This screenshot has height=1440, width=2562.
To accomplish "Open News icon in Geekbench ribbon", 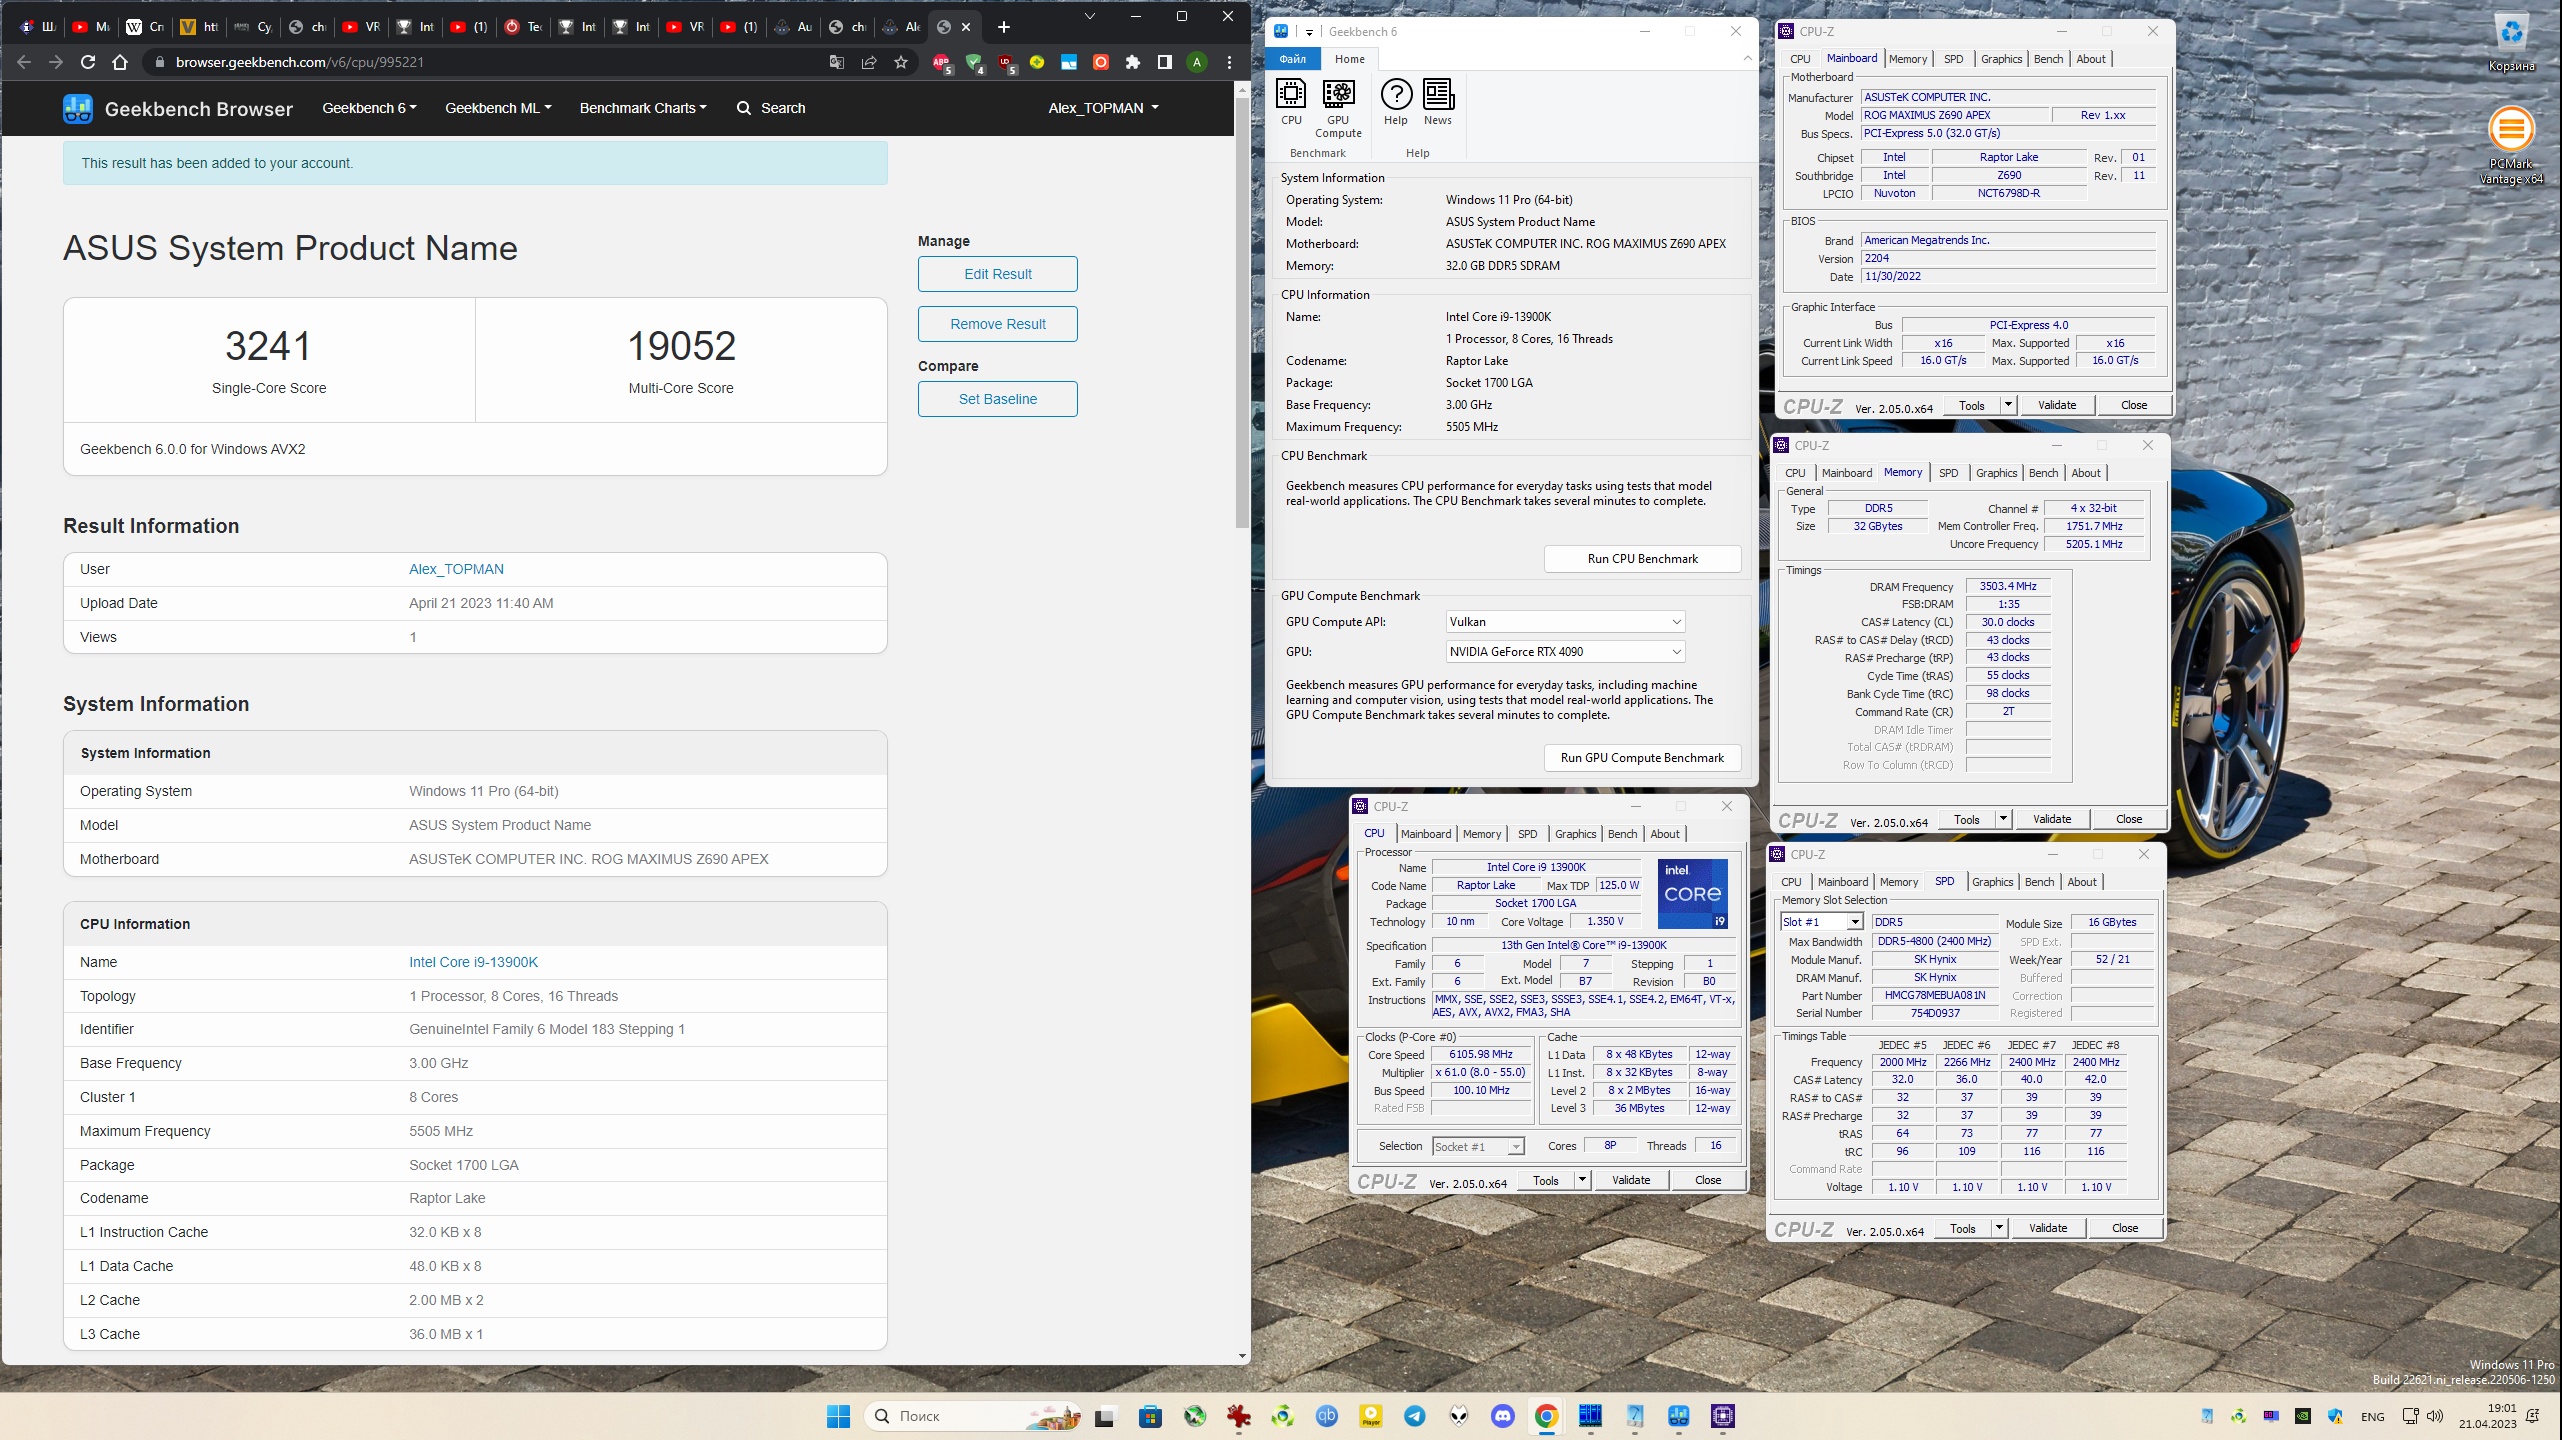I will point(1438,102).
